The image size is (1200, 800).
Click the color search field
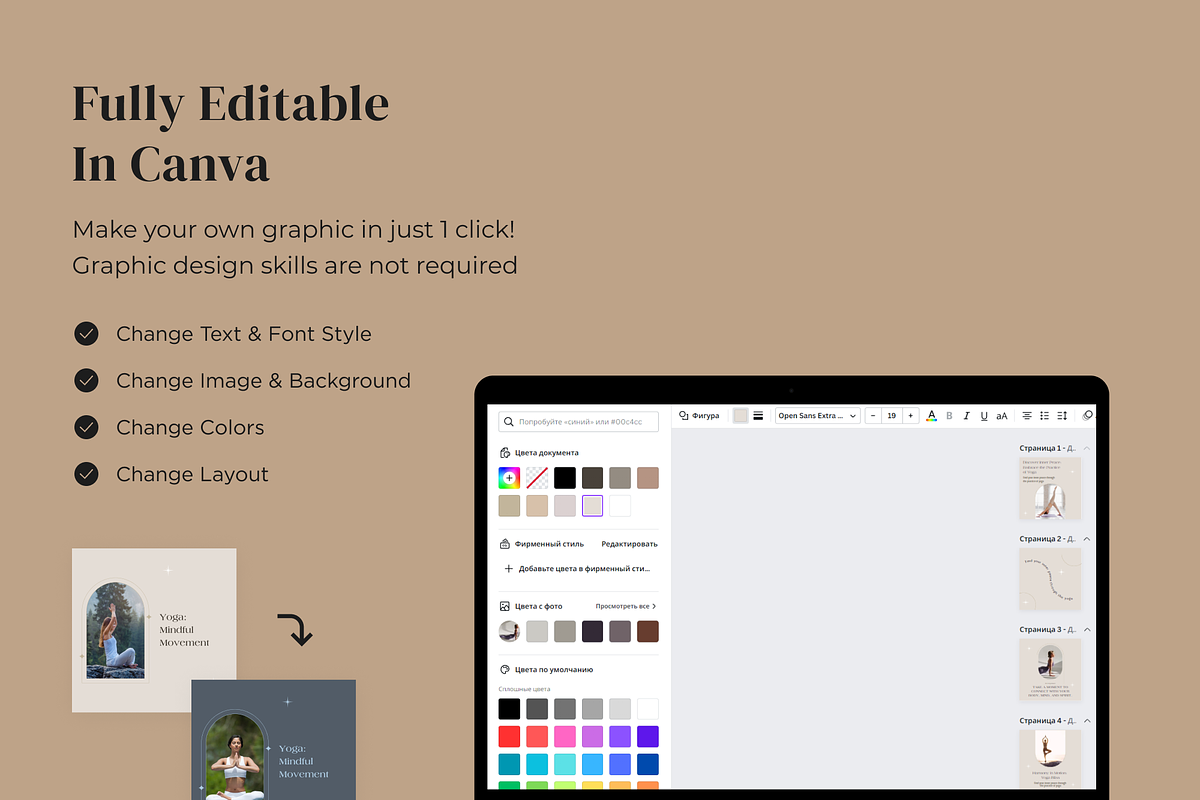click(578, 422)
